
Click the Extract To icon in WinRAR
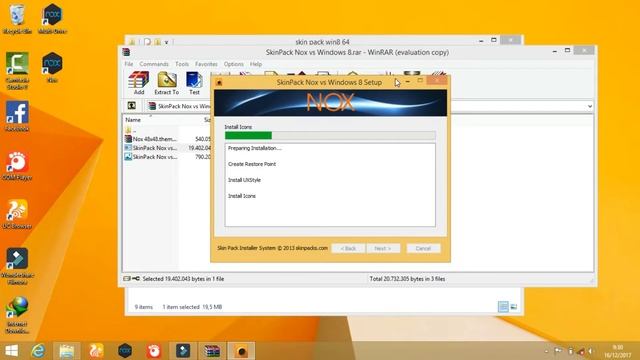(x=167, y=83)
